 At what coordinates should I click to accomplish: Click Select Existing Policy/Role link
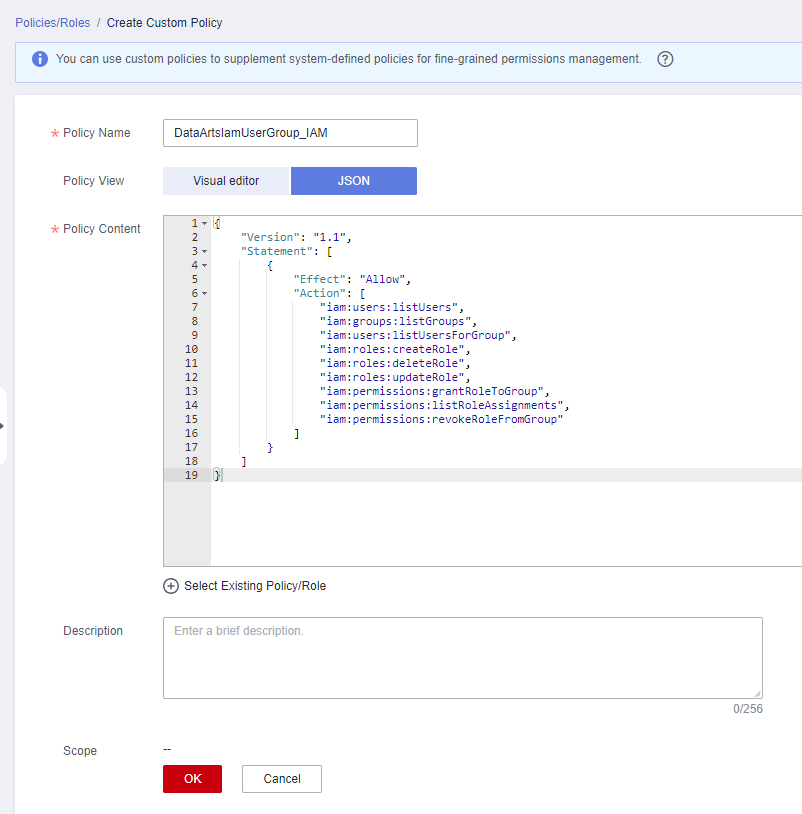click(255, 586)
